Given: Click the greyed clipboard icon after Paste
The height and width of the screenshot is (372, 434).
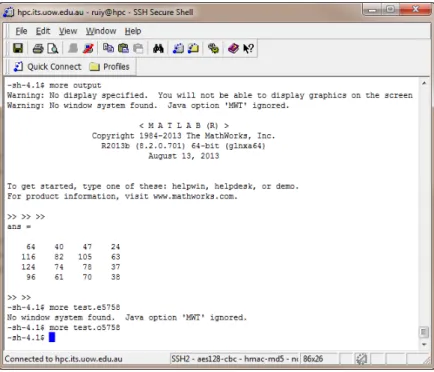Looking at the screenshot, I should (138, 49).
